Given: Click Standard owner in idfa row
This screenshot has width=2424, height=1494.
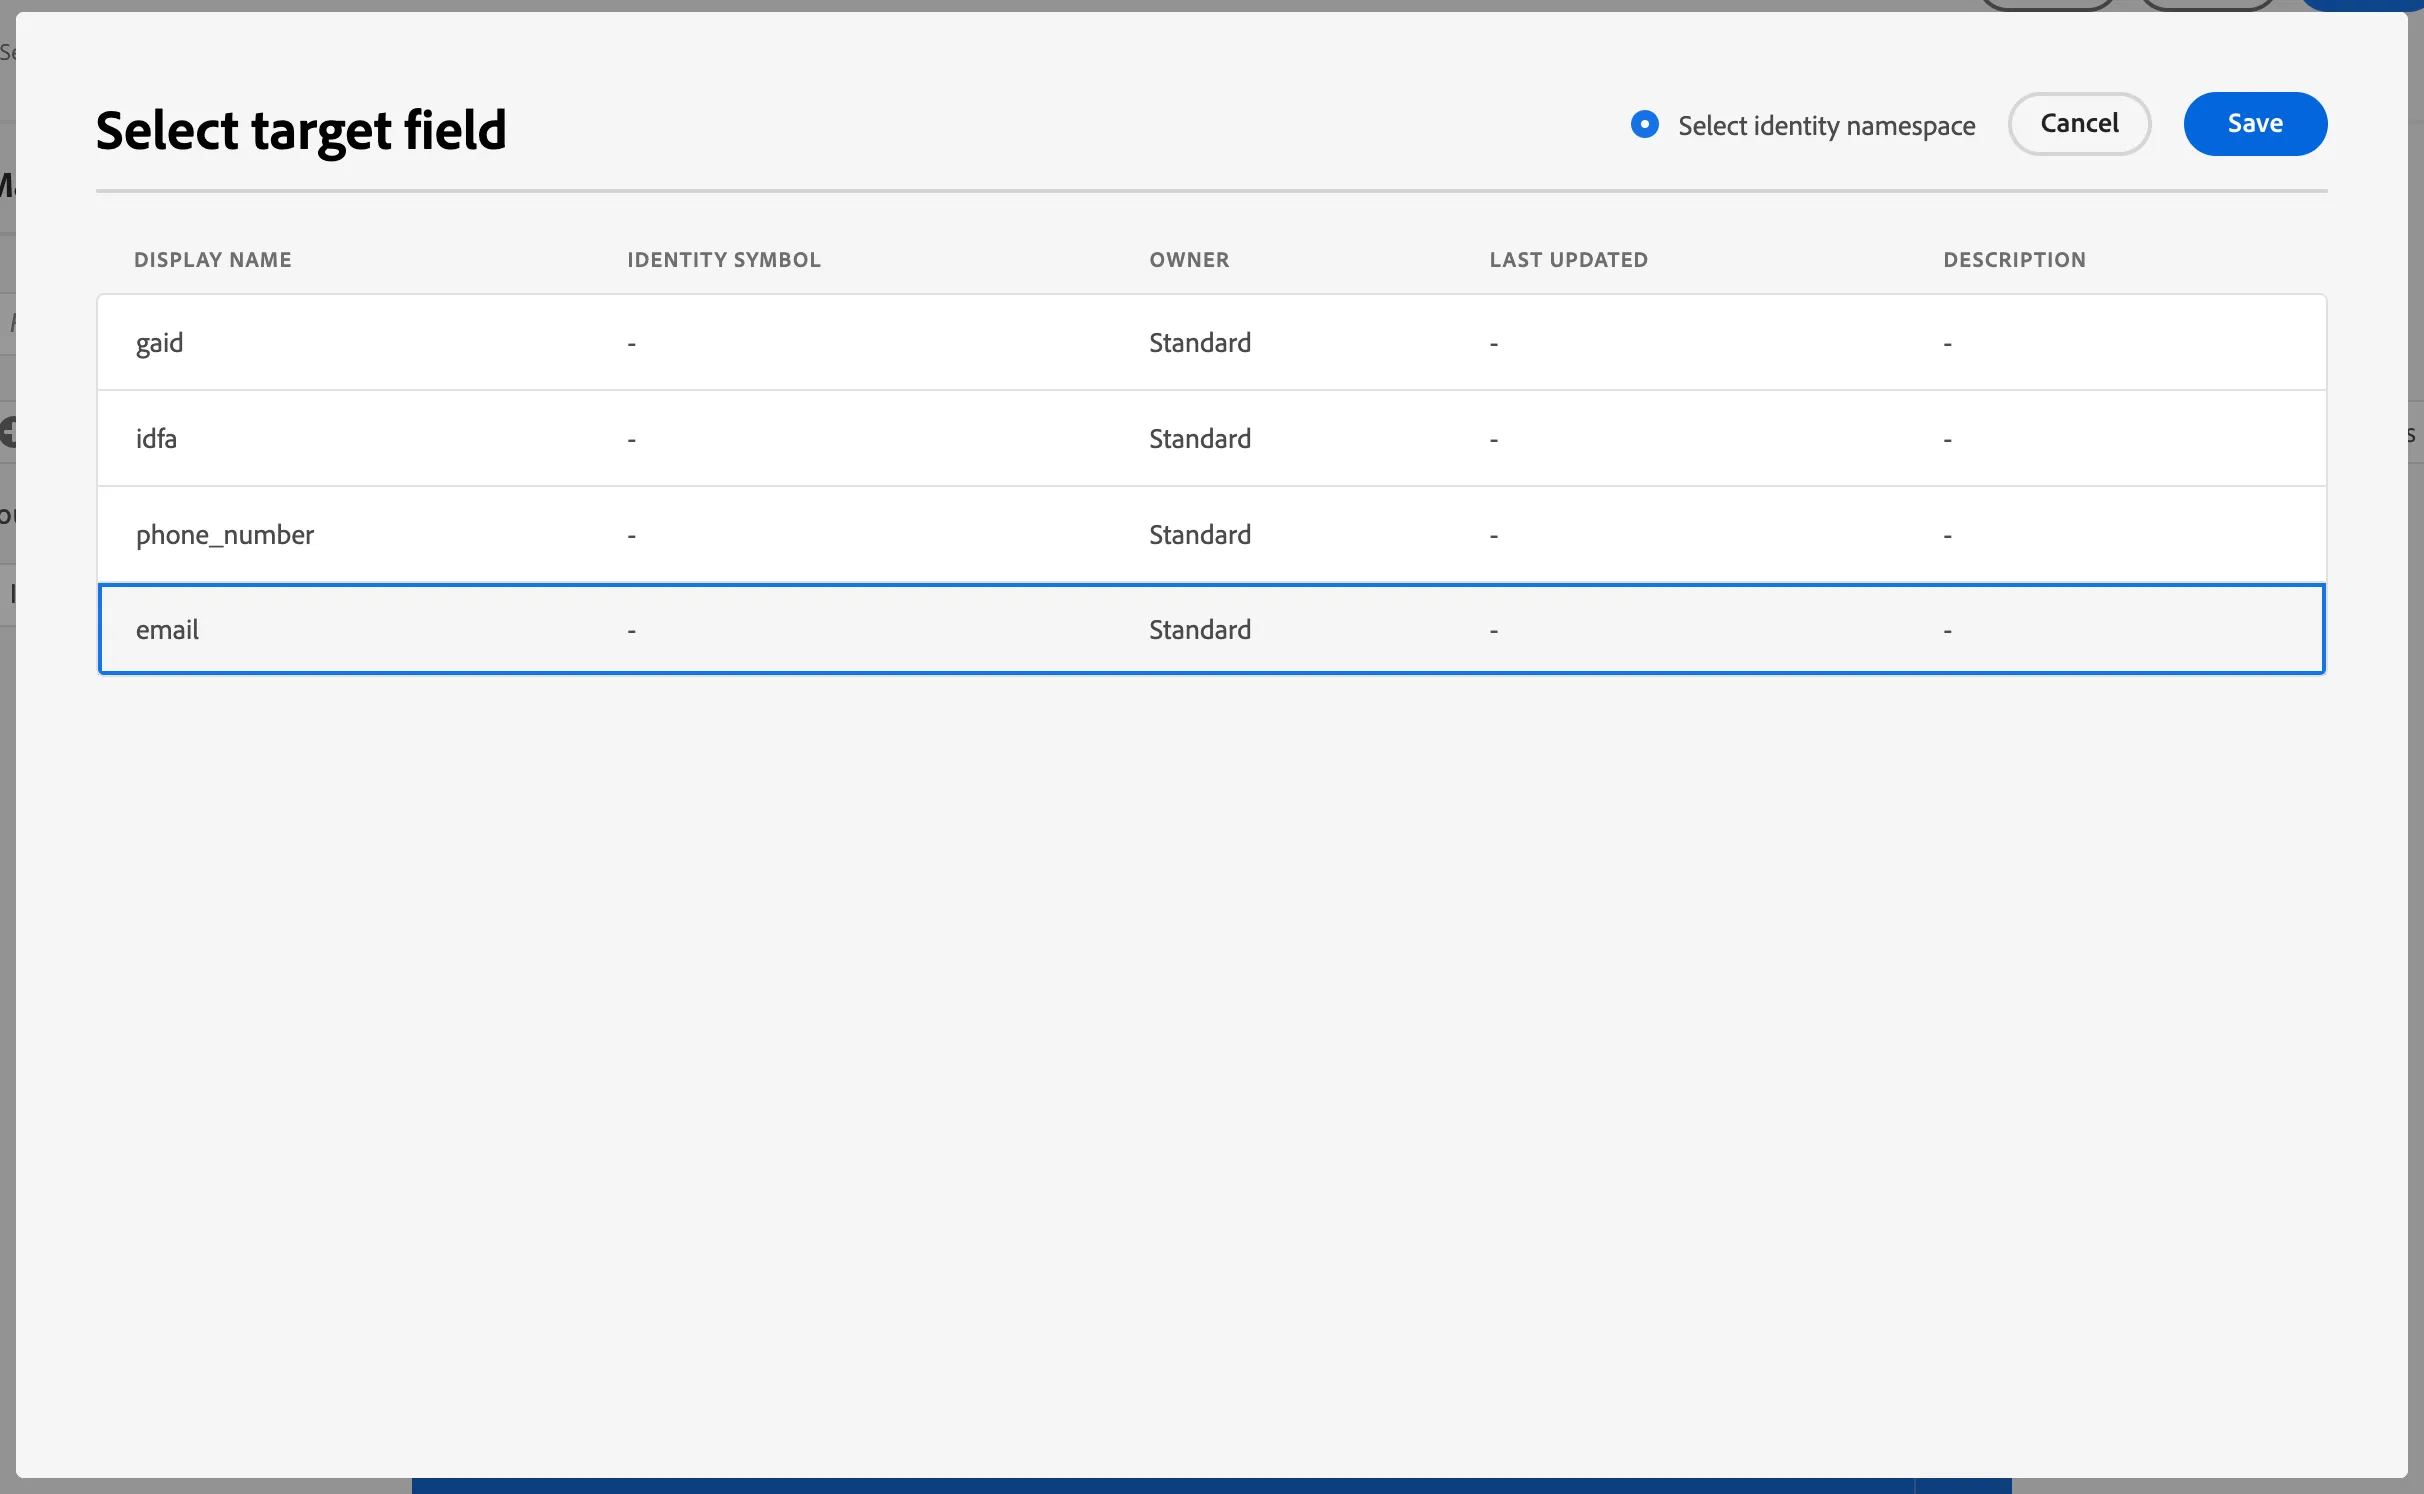Looking at the screenshot, I should pos(1200,439).
